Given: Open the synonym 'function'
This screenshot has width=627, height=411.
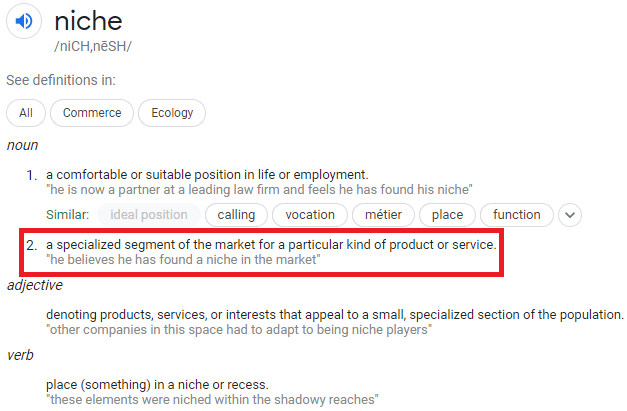Looking at the screenshot, I should point(517,215).
